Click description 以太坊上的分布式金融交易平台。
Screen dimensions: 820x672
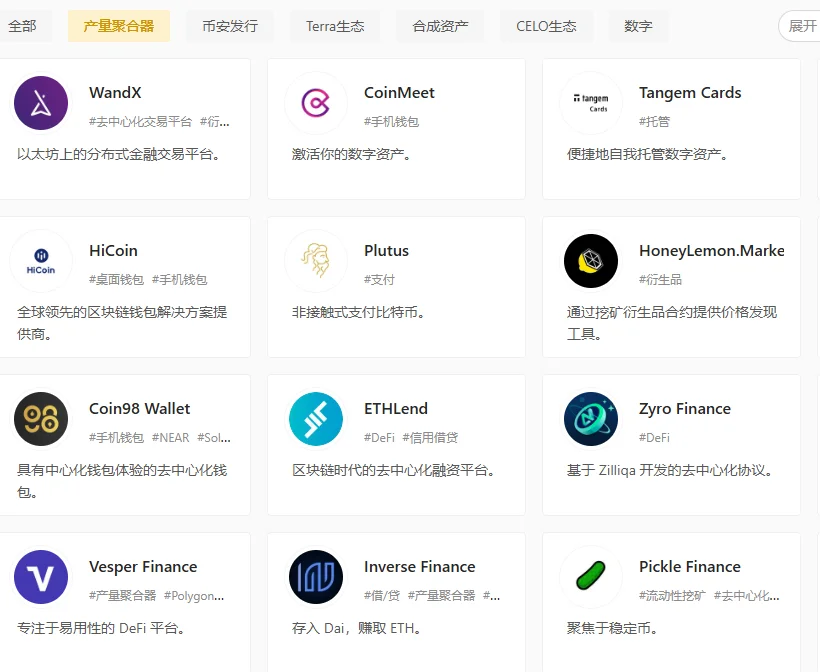pyautogui.click(x=119, y=154)
